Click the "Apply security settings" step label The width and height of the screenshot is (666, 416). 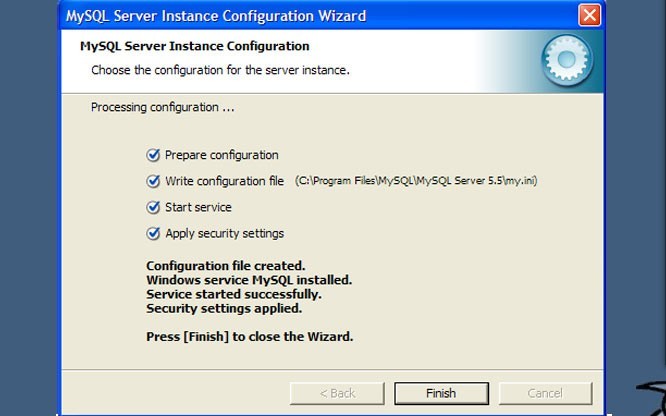pyautogui.click(x=224, y=233)
